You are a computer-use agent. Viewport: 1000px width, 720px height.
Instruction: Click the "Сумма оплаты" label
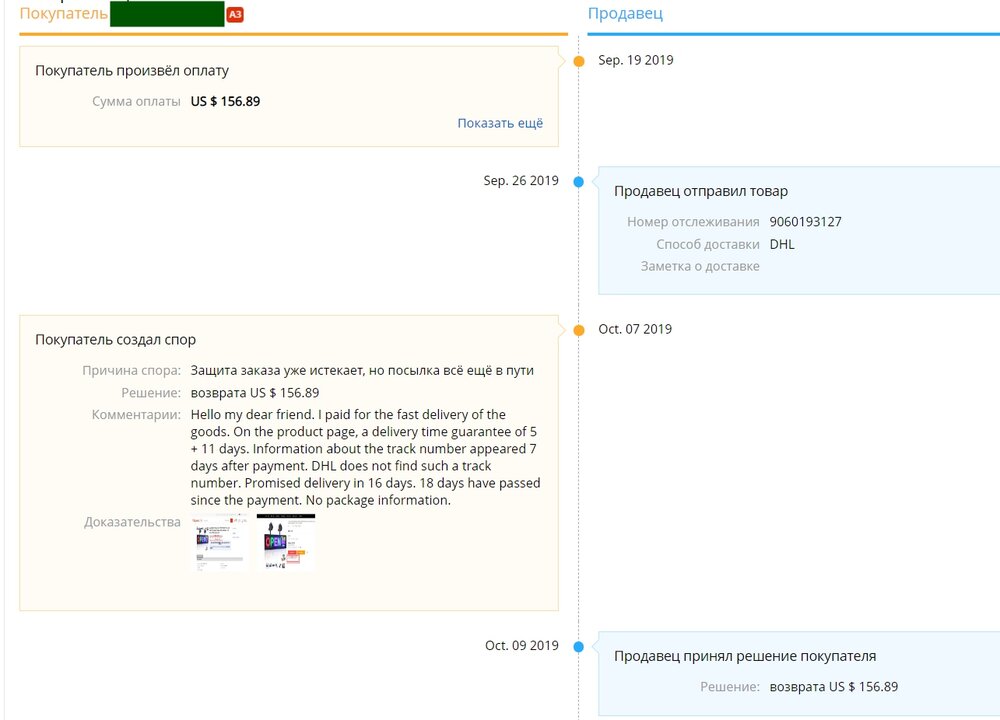(x=136, y=101)
